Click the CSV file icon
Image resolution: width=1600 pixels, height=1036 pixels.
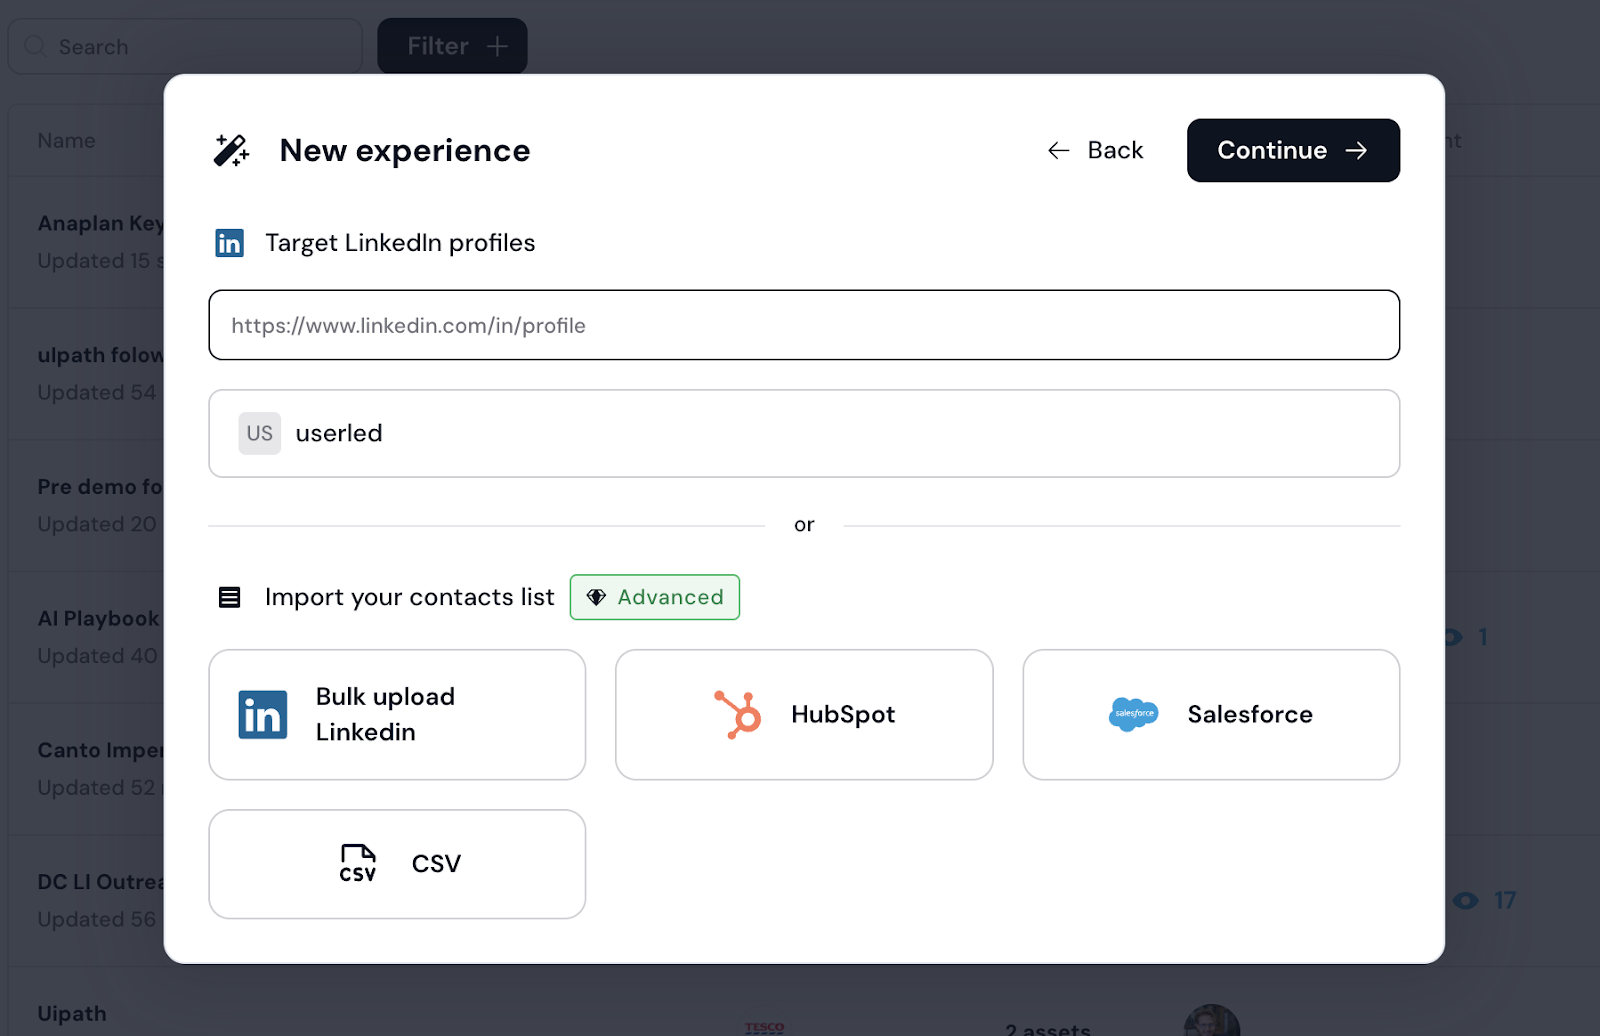click(x=358, y=864)
